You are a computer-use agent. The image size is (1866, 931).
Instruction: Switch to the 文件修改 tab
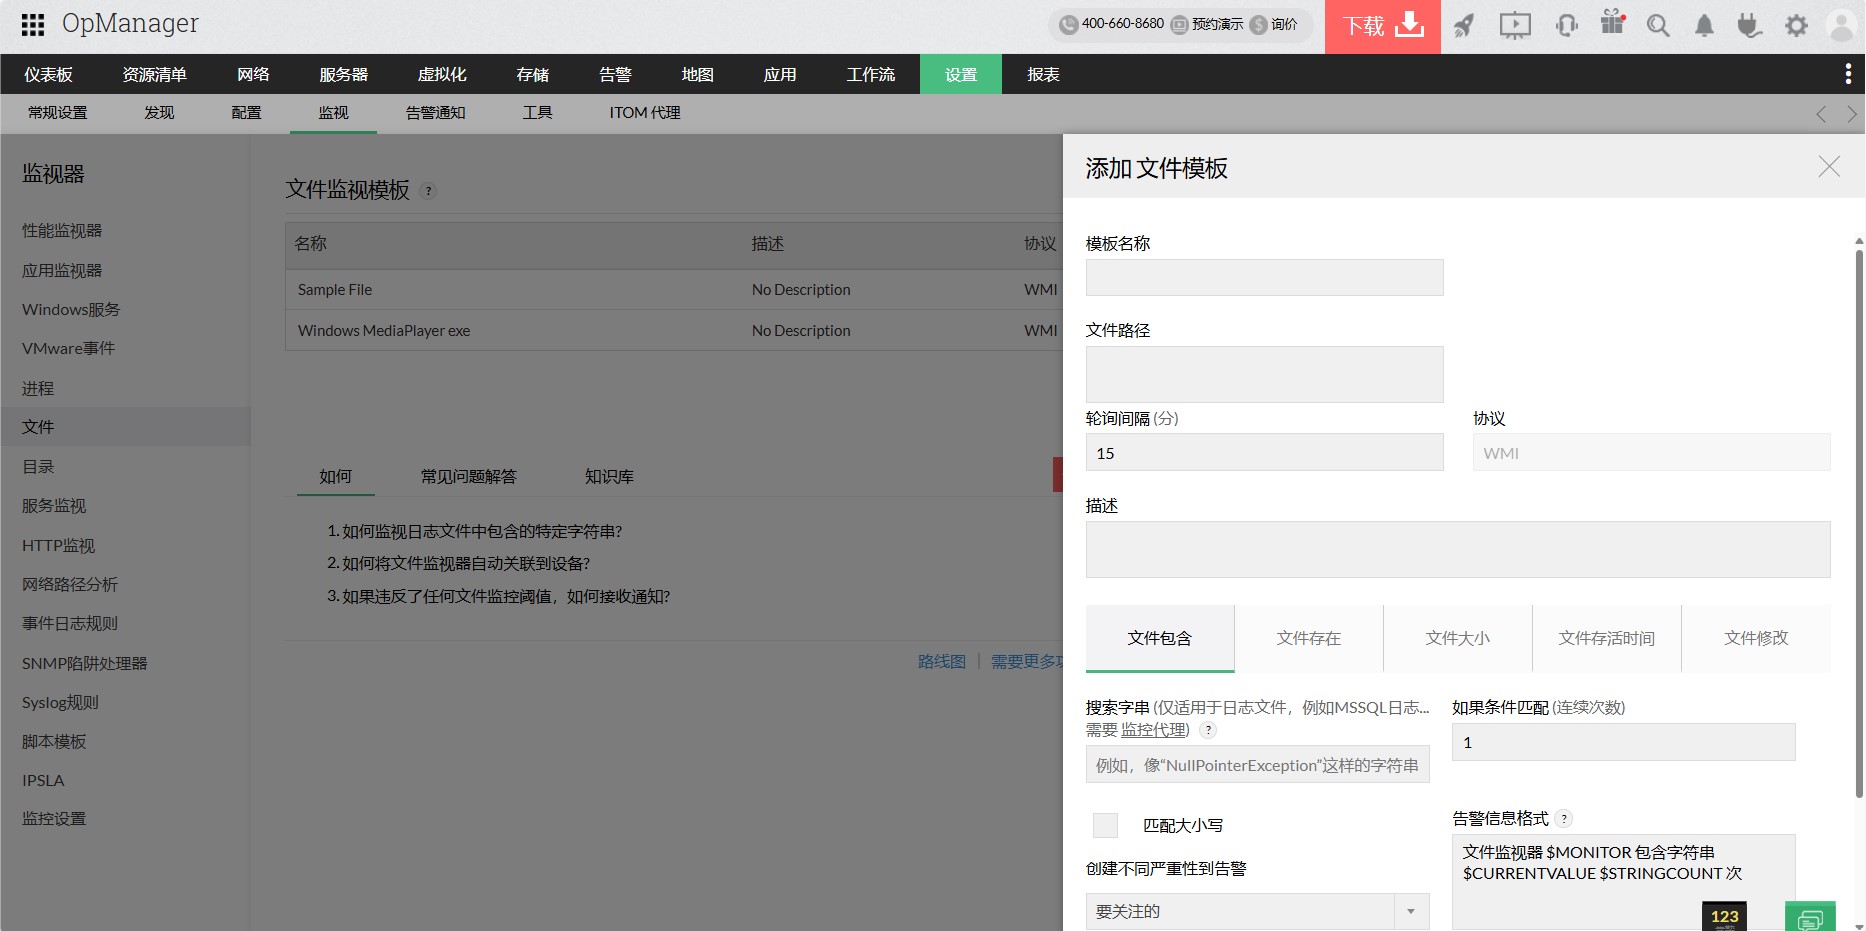click(1756, 638)
